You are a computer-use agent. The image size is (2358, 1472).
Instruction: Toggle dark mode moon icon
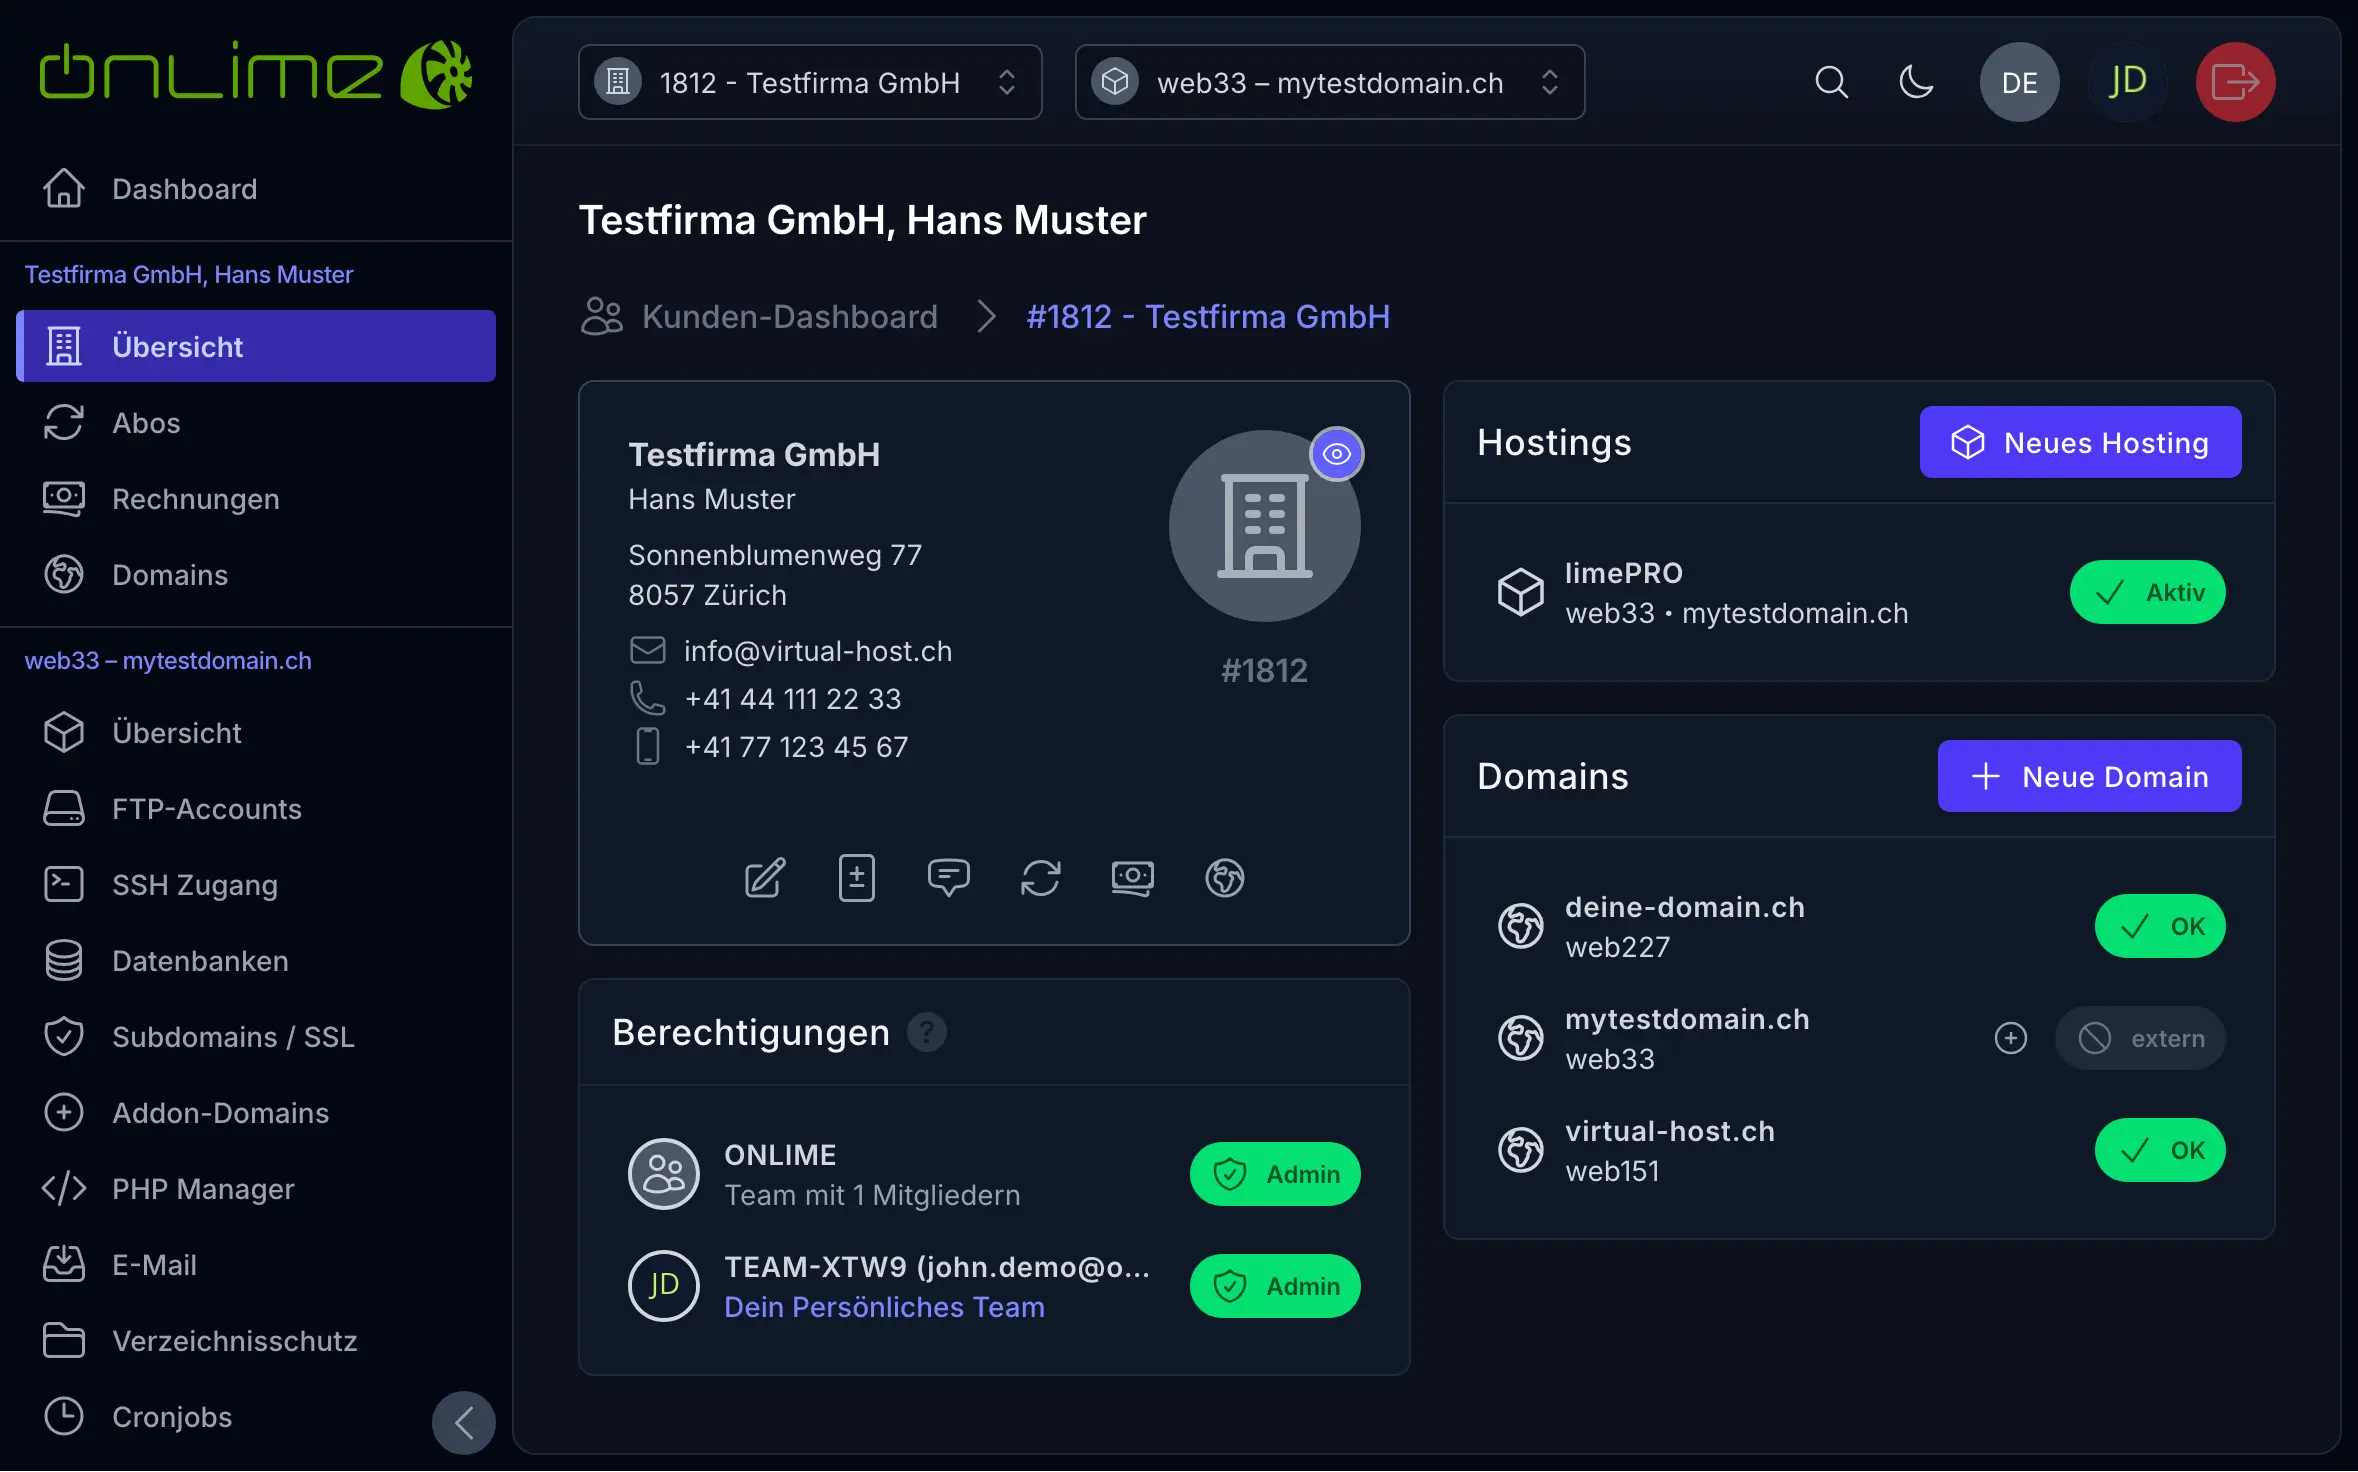tap(1916, 82)
